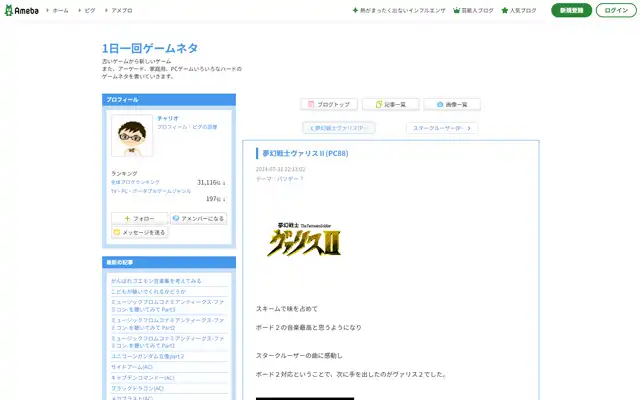Click the ヴァリスII logo image
The image size is (640, 400).
point(304,240)
